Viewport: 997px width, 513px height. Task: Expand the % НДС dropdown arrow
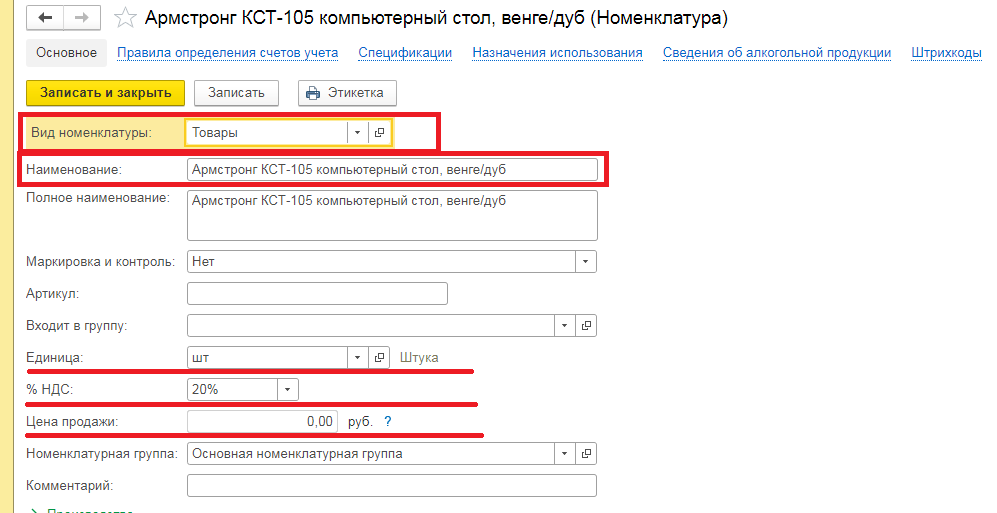pos(287,389)
